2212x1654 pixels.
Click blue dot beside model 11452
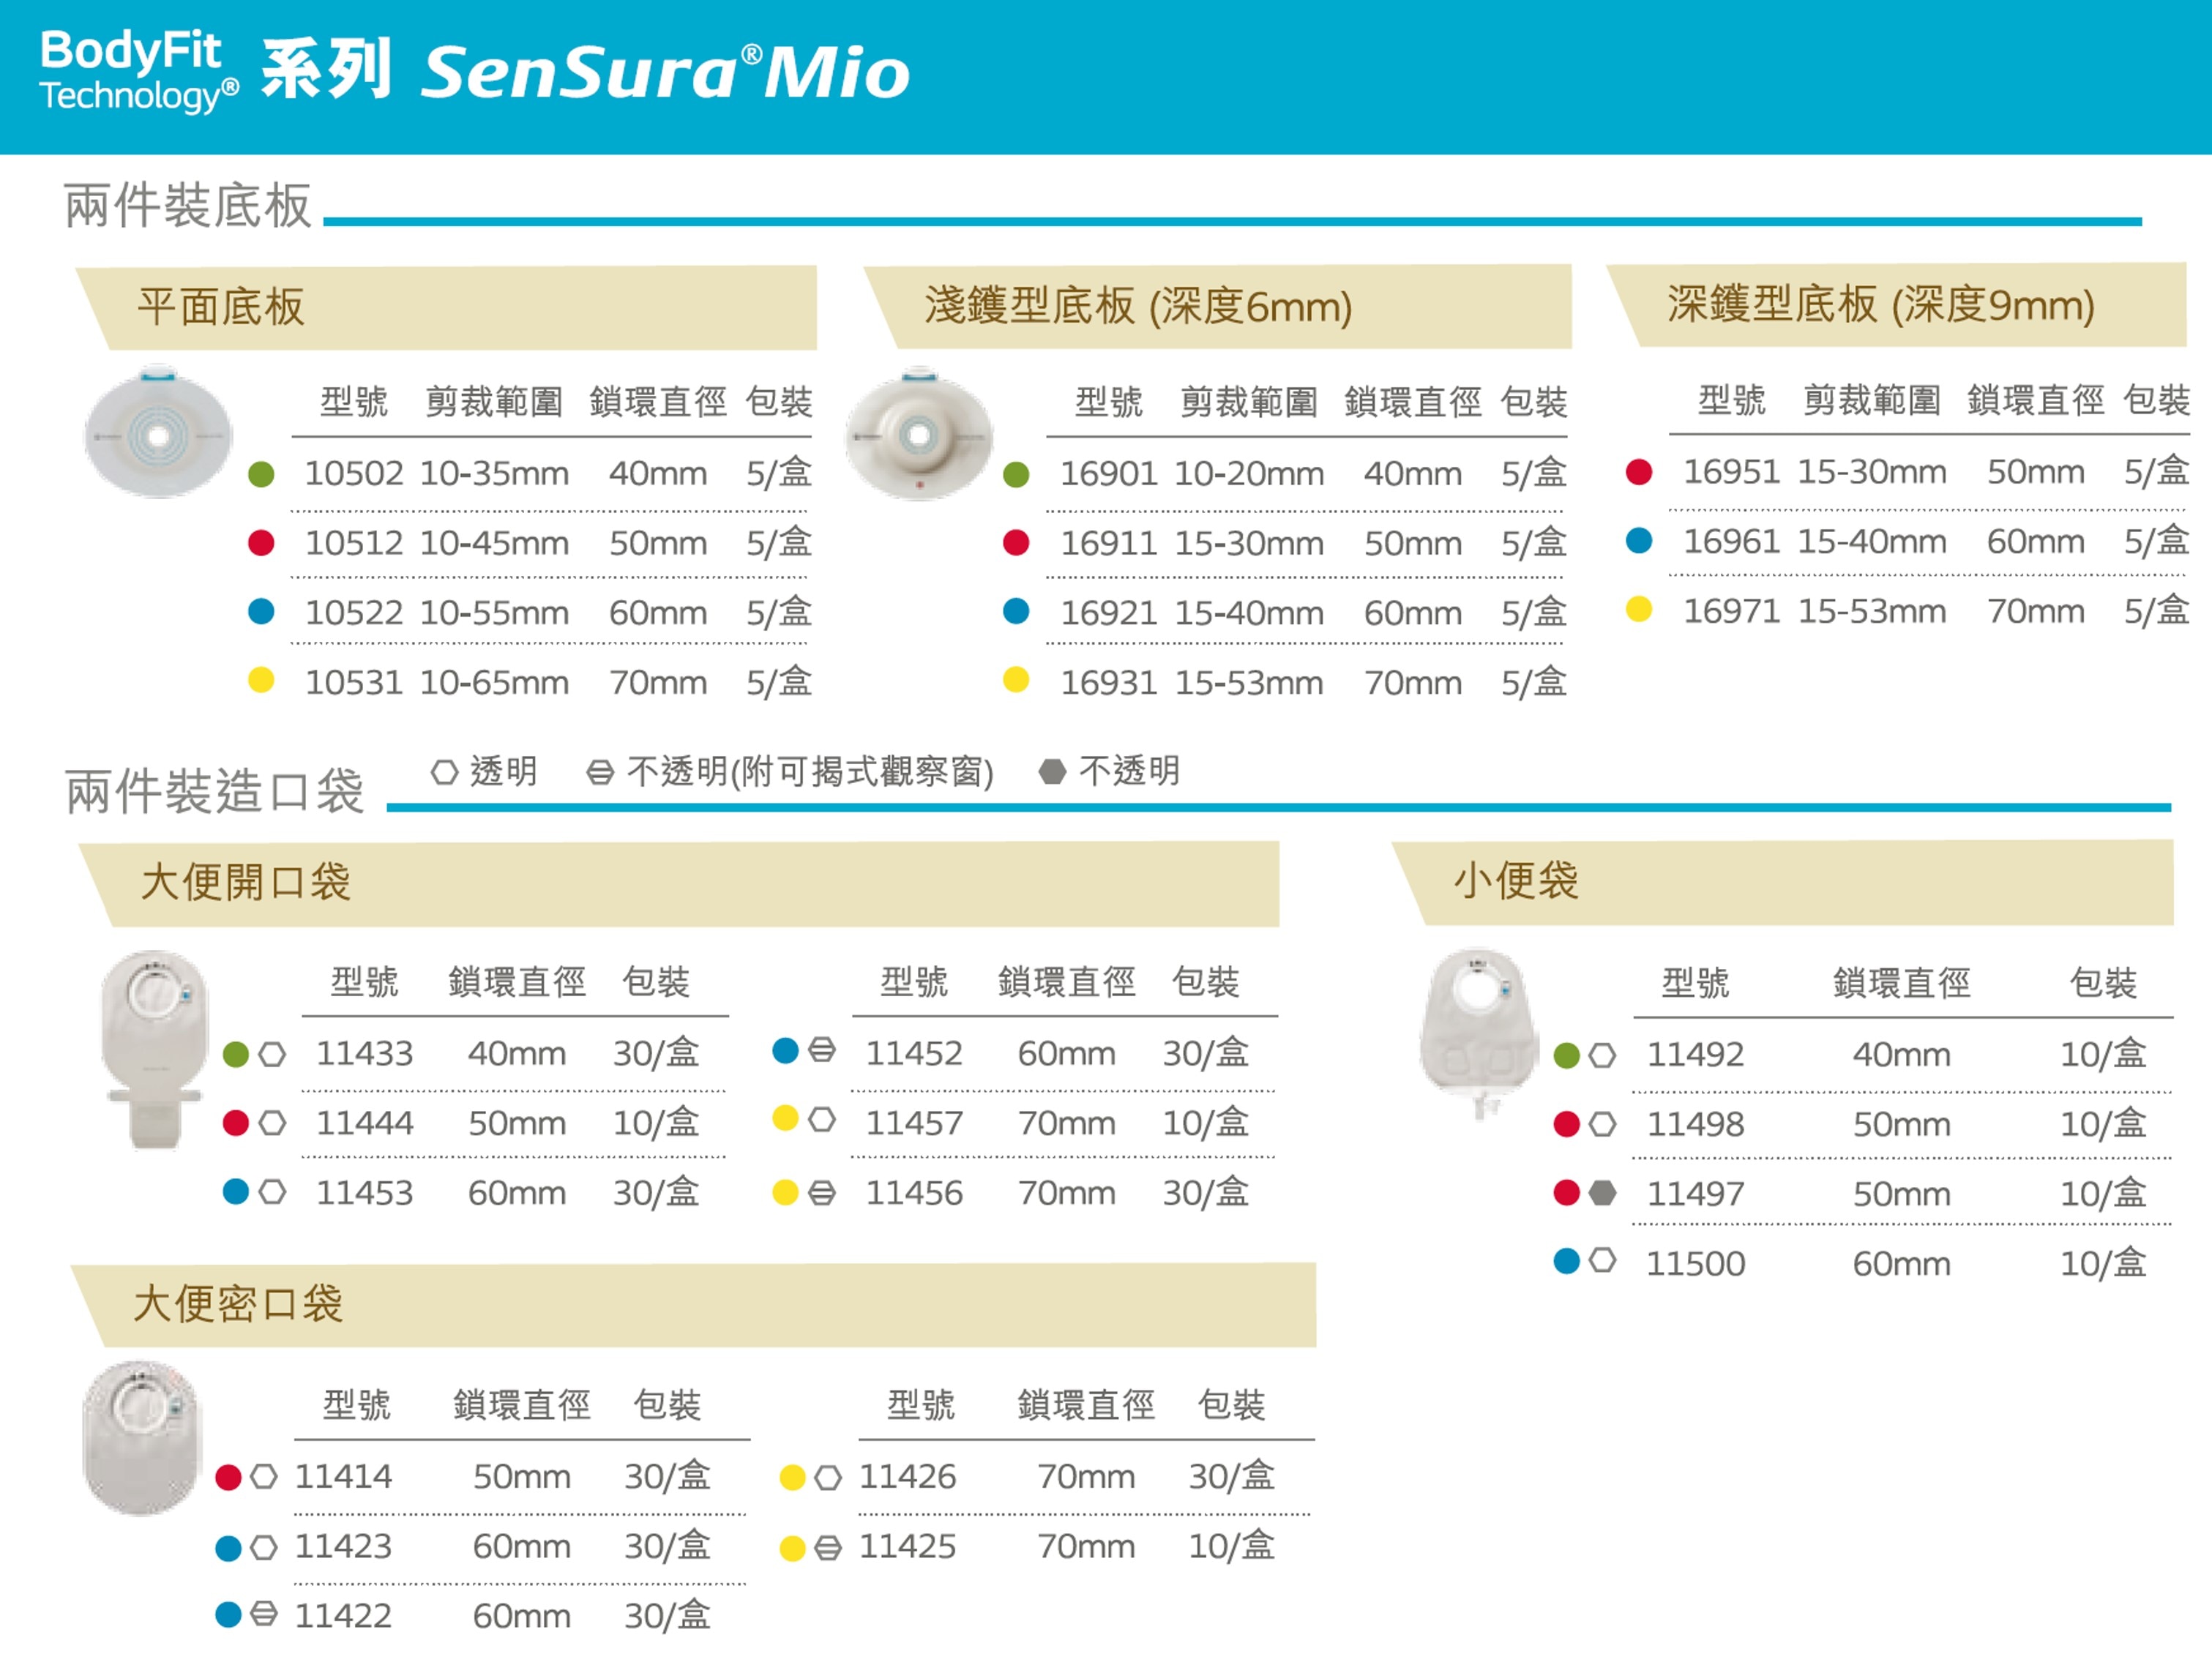pos(786,1050)
